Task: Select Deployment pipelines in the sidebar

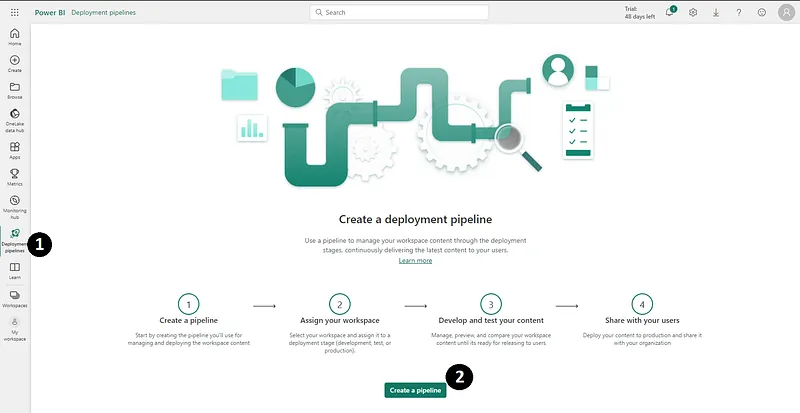Action: tap(15, 240)
